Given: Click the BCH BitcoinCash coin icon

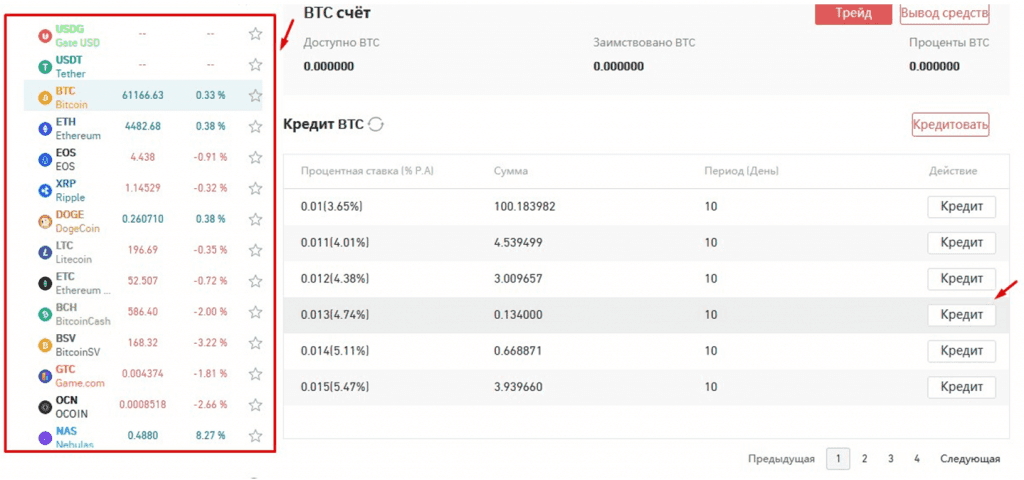Looking at the screenshot, I should point(45,314).
